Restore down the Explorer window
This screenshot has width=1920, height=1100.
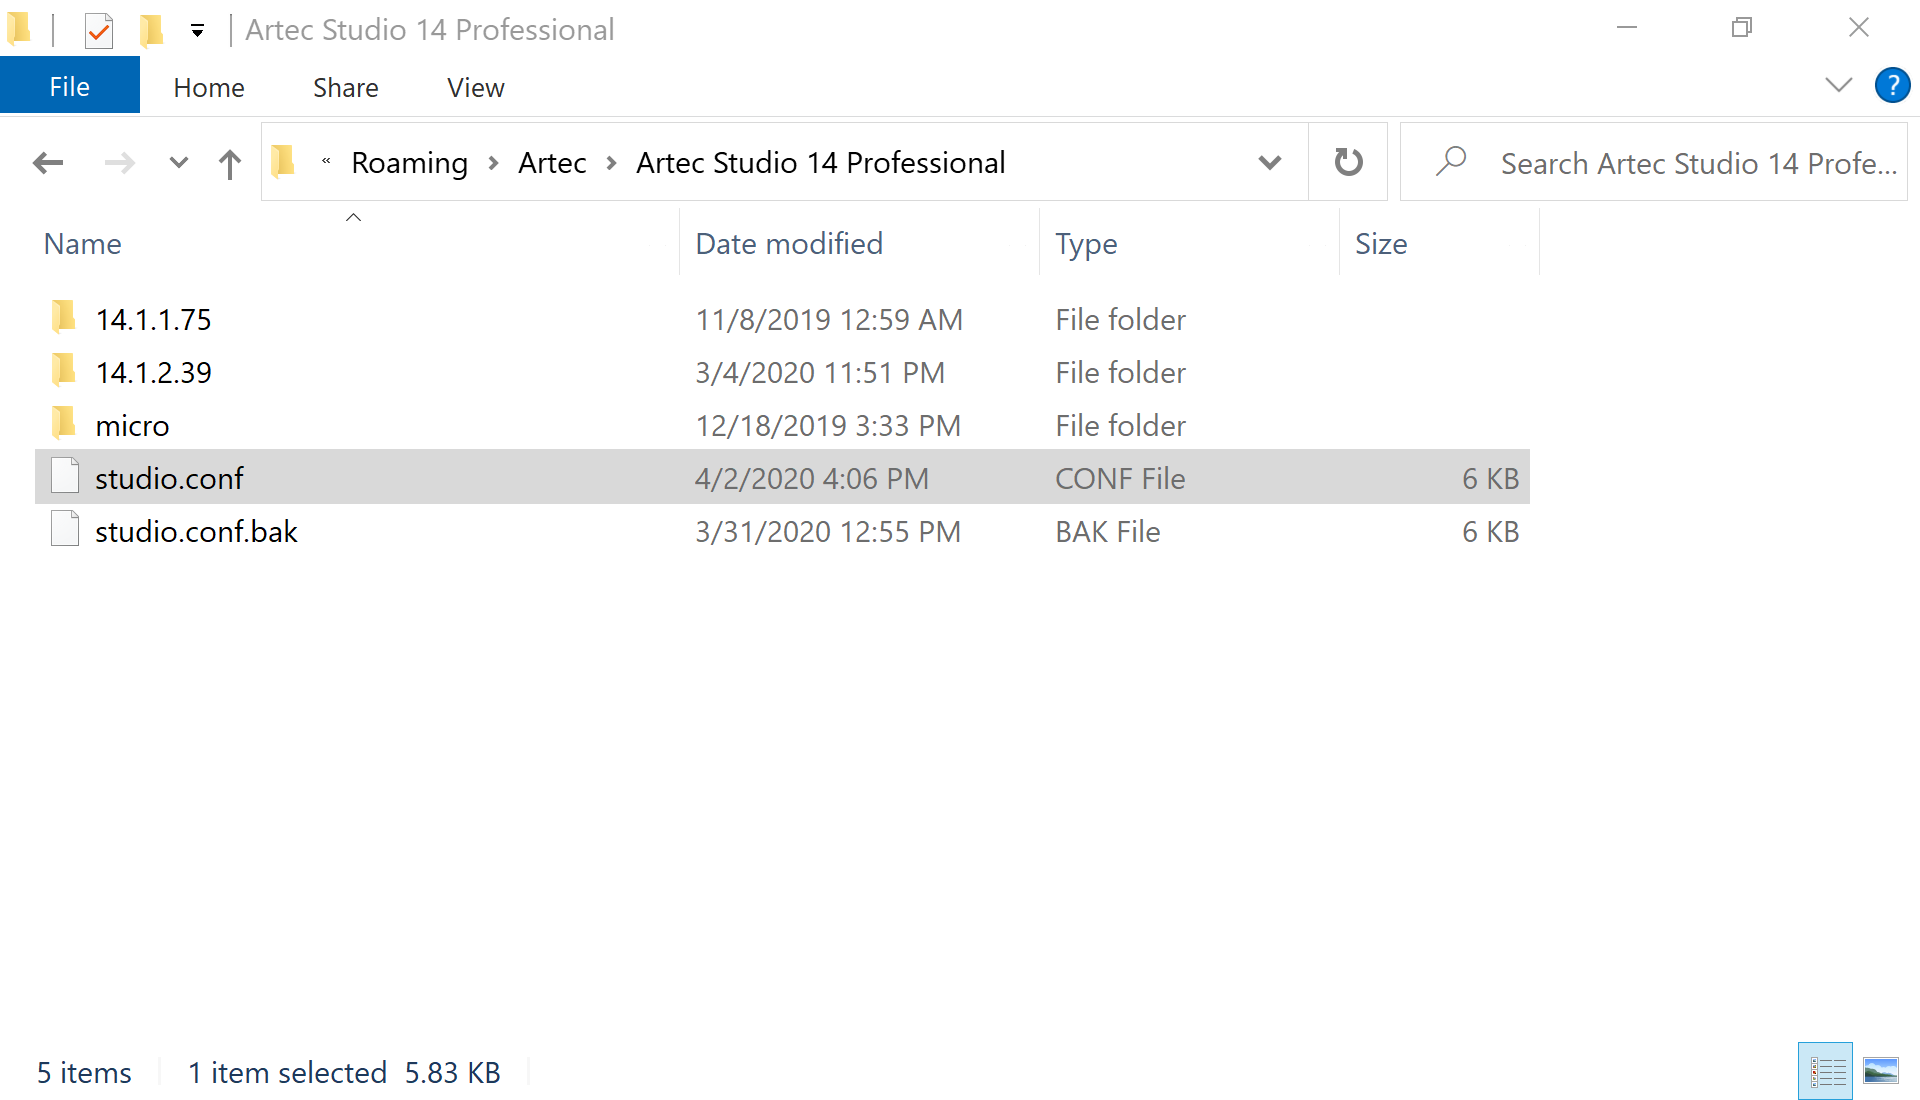click(x=1742, y=28)
